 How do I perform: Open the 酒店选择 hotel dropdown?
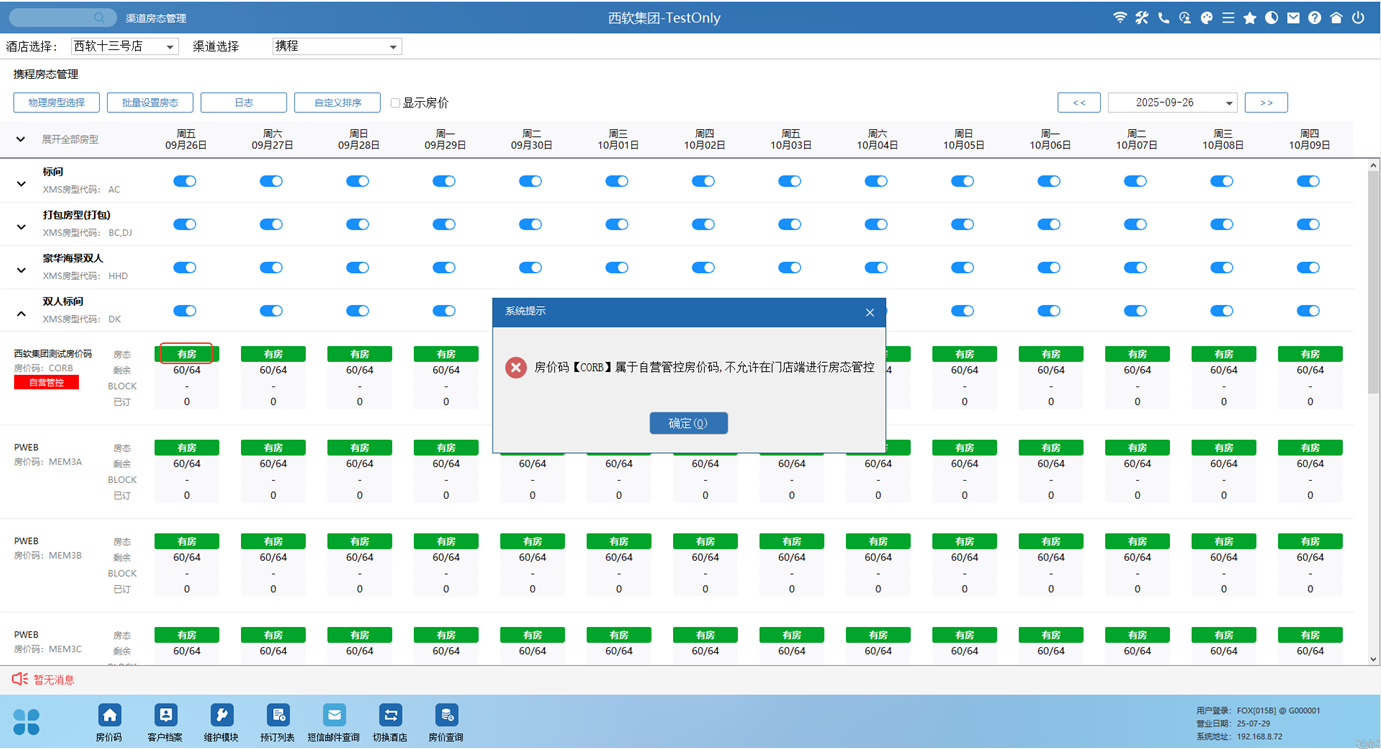(124, 46)
